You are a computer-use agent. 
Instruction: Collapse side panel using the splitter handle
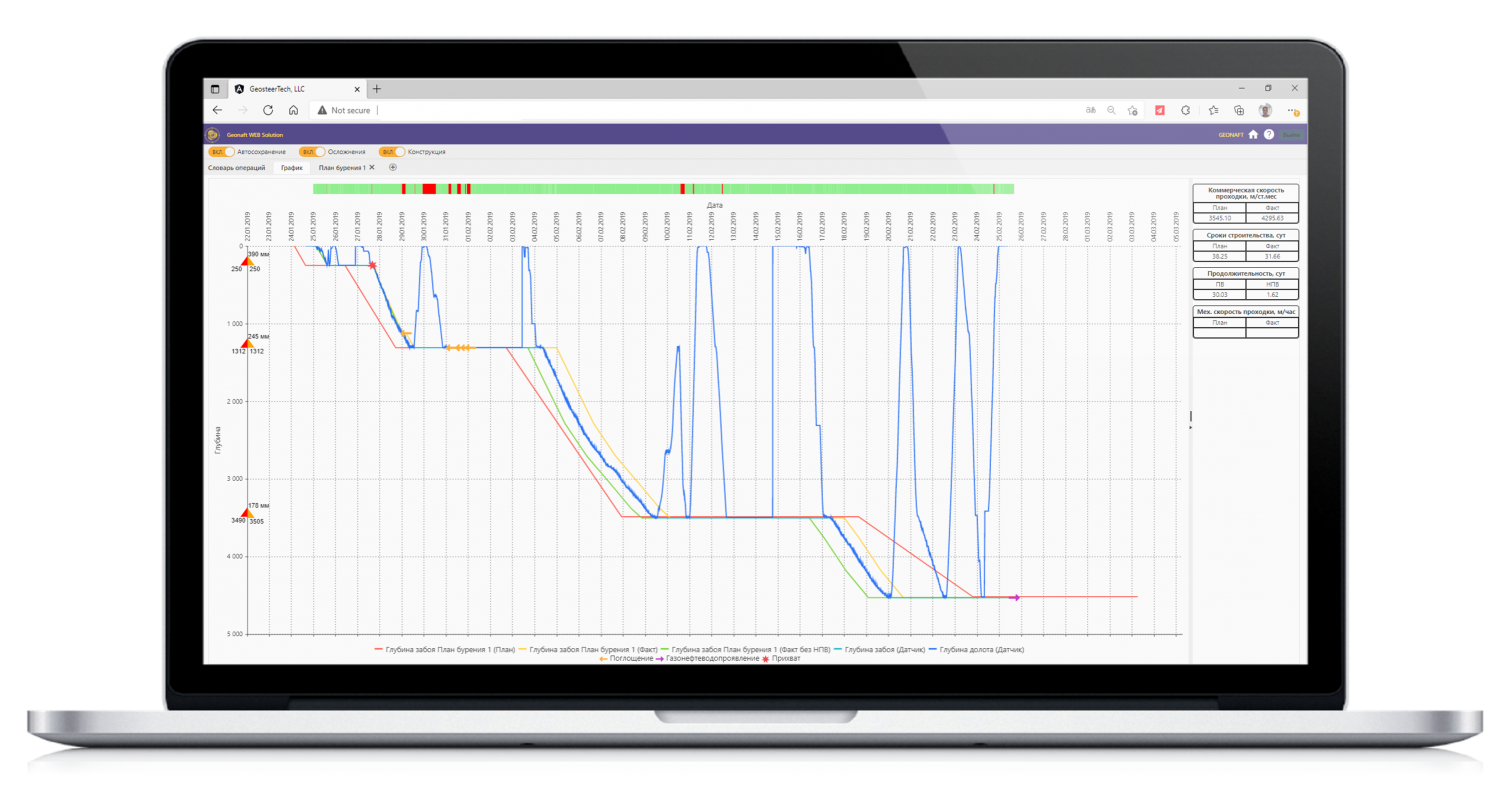tap(1190, 420)
